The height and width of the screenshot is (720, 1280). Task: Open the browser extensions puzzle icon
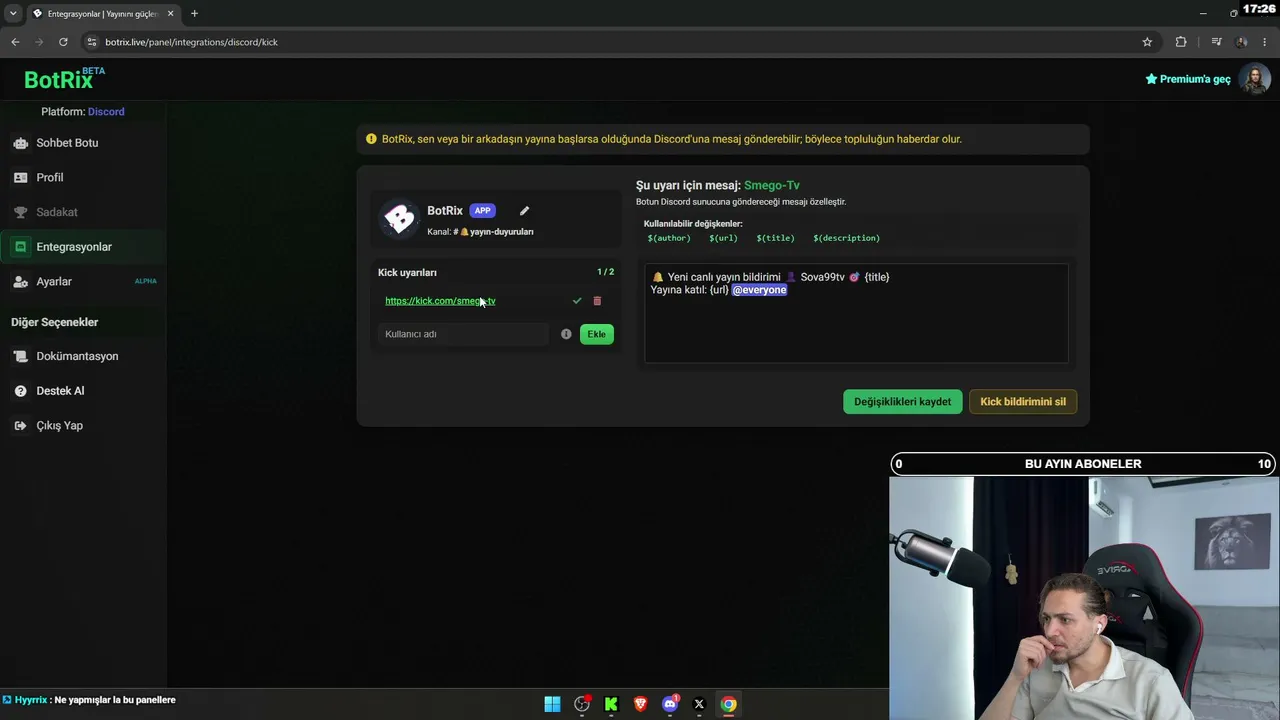coord(1181,42)
